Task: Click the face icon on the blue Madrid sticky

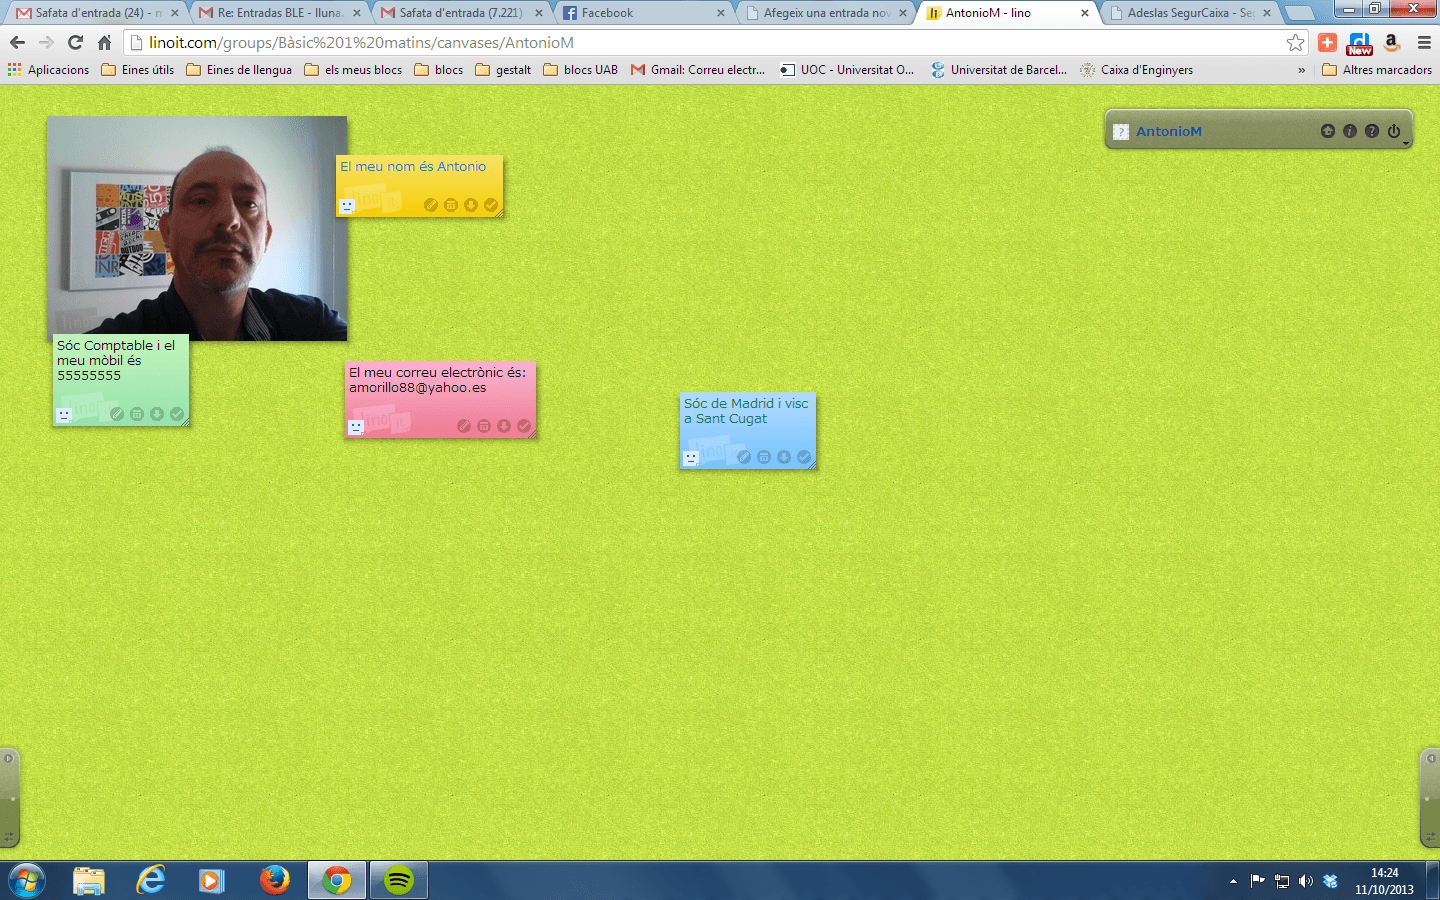Action: pyautogui.click(x=691, y=458)
